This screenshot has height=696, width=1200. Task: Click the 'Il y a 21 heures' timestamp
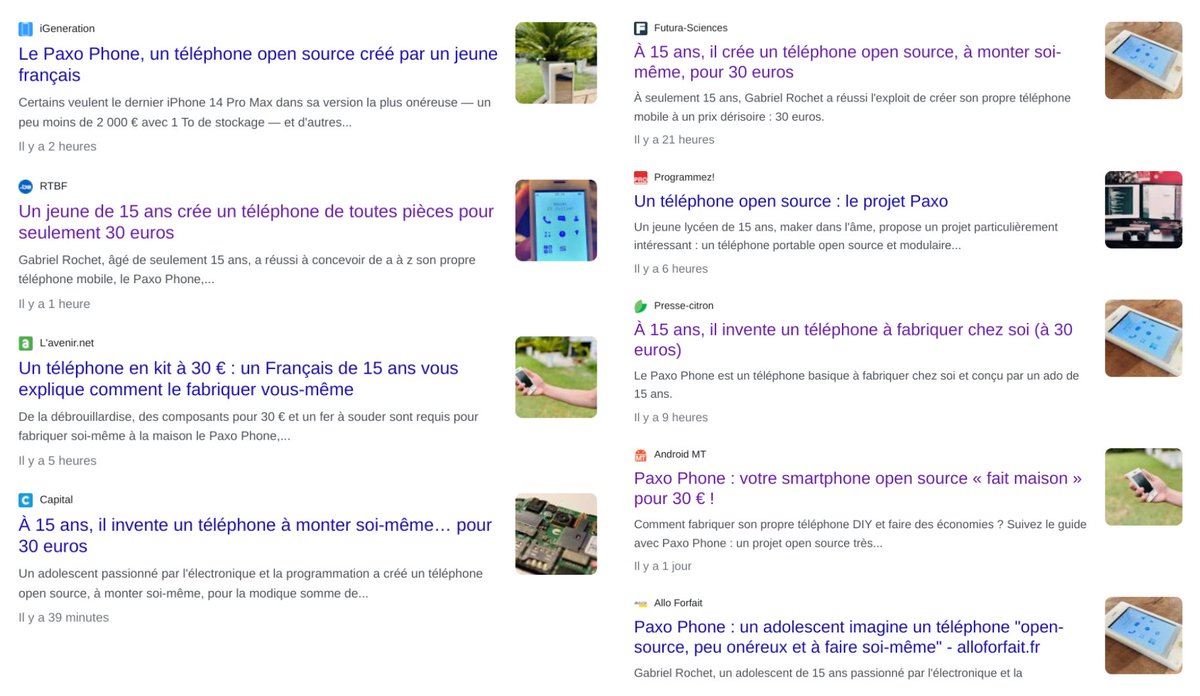[x=674, y=140]
